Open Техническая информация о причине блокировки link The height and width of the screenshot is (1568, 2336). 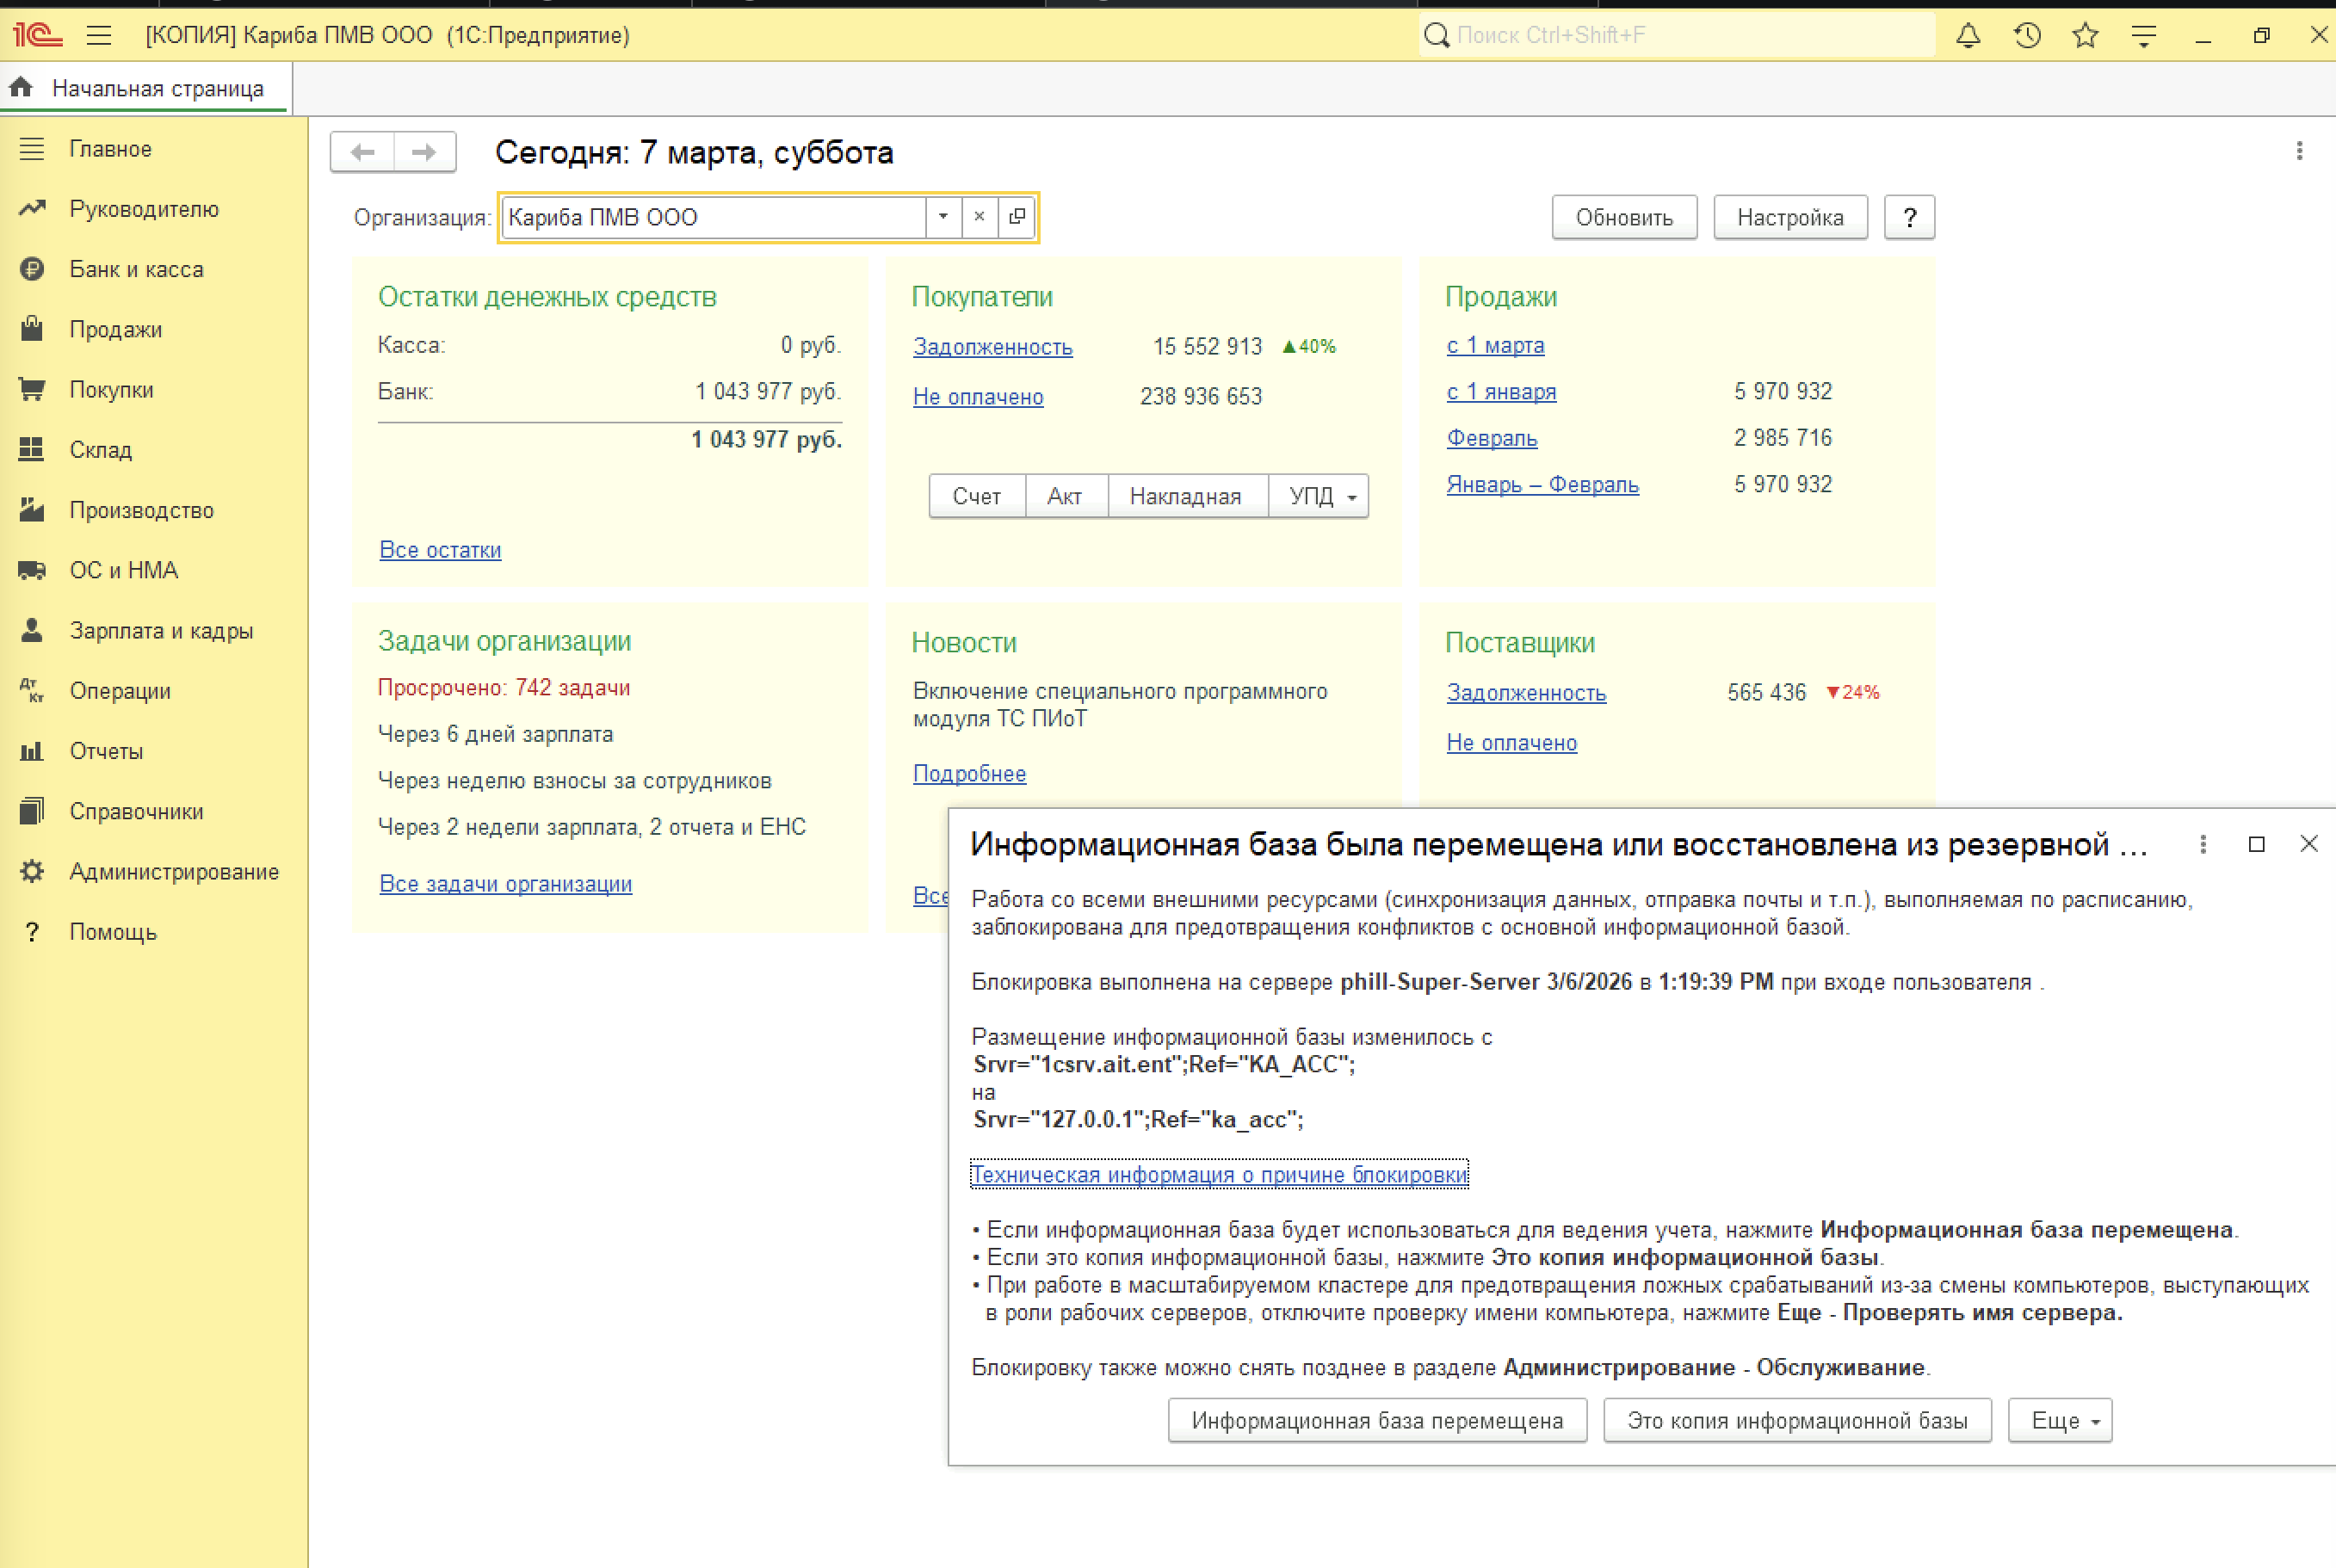point(1219,1175)
